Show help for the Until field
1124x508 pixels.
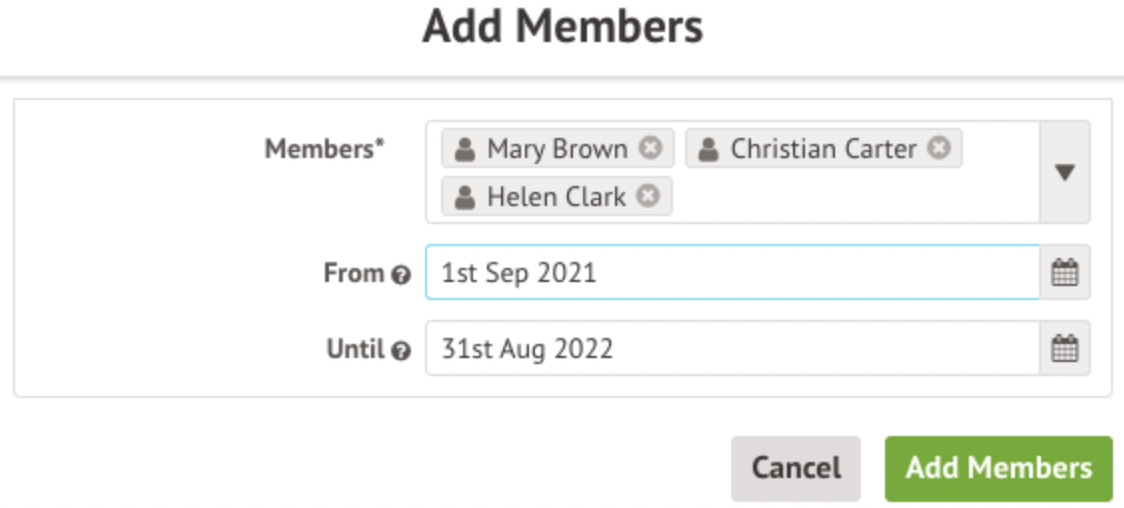[x=401, y=351]
